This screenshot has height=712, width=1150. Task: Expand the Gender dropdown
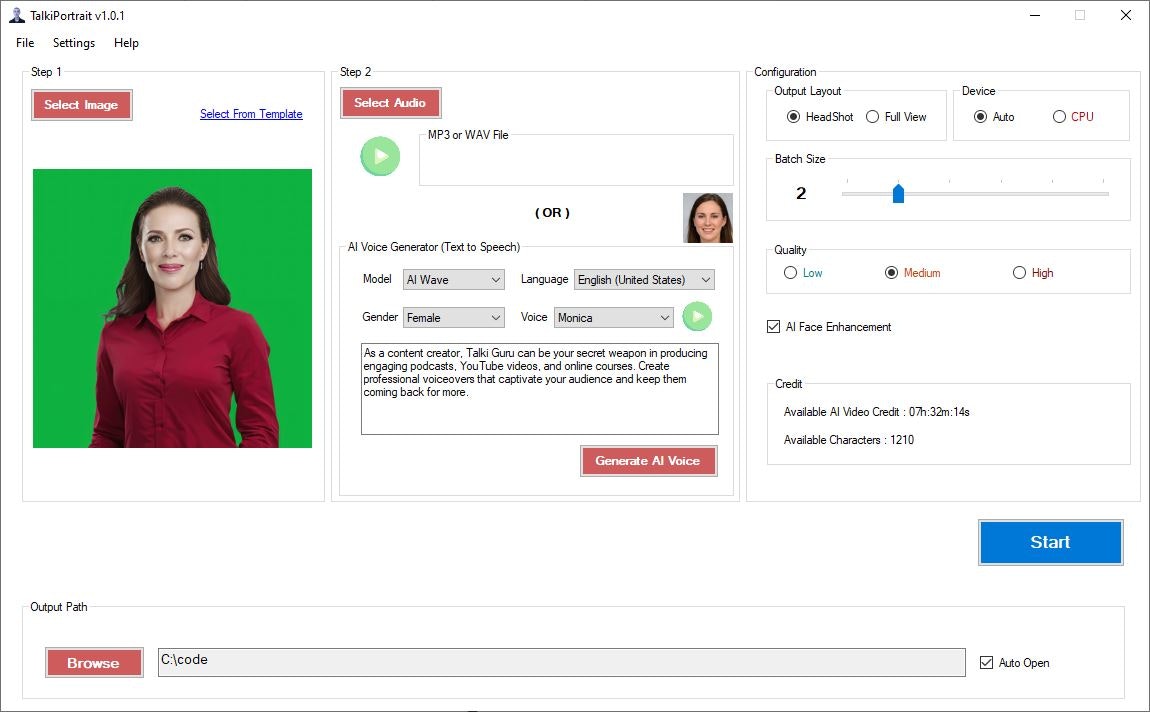click(x=453, y=318)
